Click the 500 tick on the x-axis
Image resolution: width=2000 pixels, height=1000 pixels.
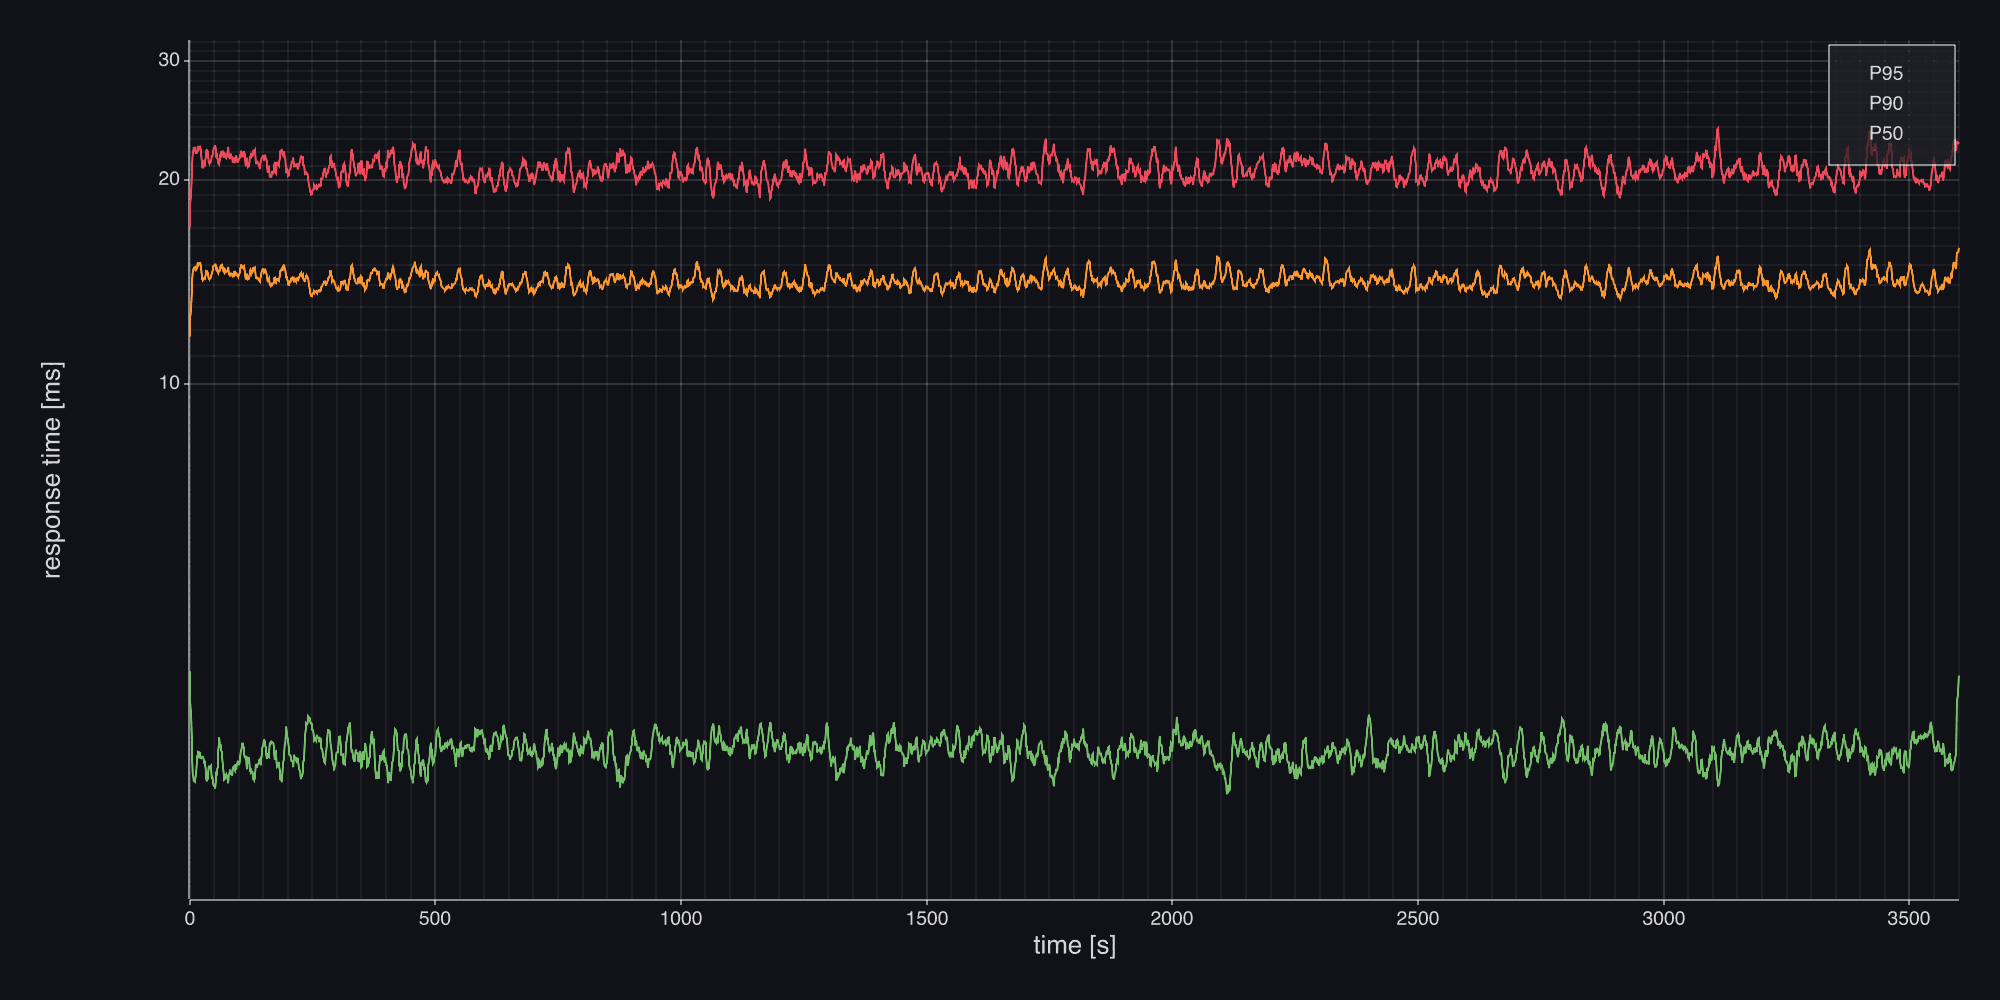coord(435,919)
